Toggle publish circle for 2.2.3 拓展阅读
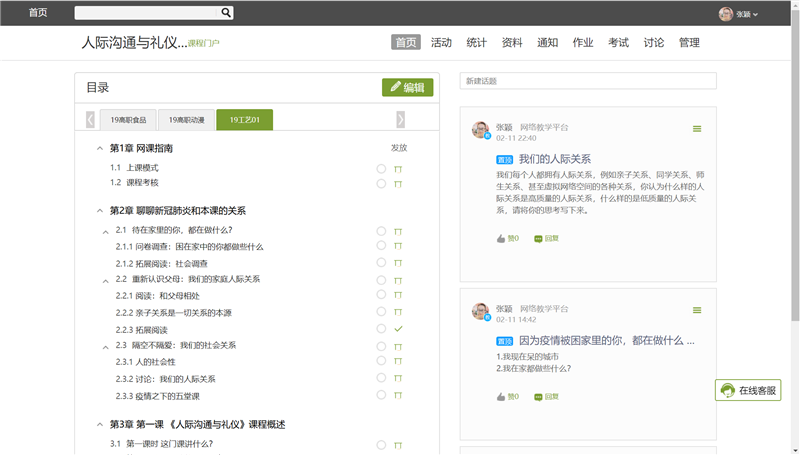Screen dimensions: 800x455 point(381,329)
